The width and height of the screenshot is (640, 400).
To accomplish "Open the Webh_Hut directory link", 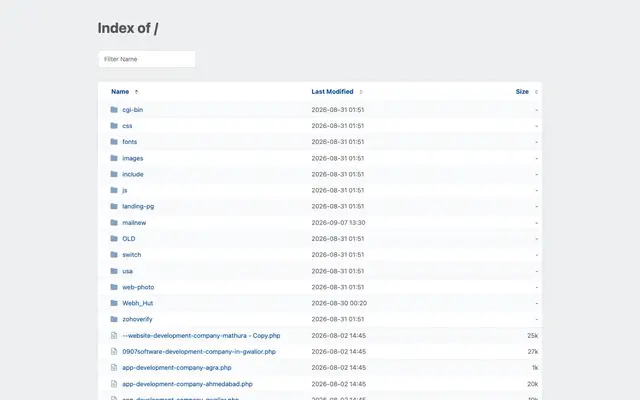I will pos(138,303).
